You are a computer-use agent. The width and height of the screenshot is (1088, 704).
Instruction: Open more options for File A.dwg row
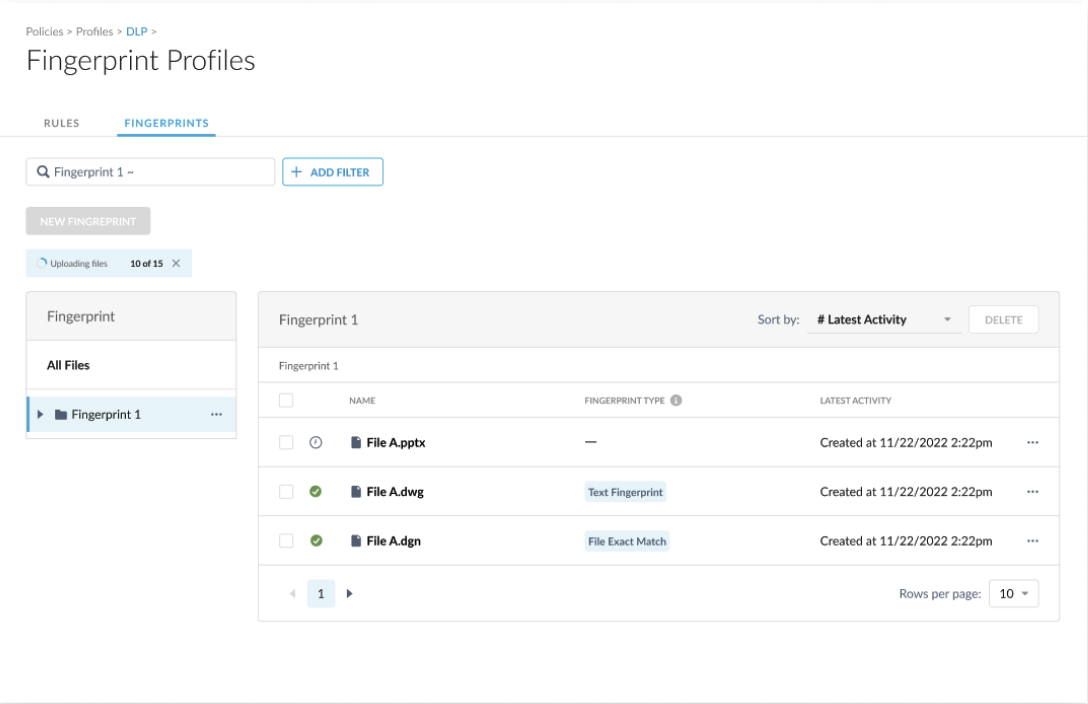point(1032,492)
